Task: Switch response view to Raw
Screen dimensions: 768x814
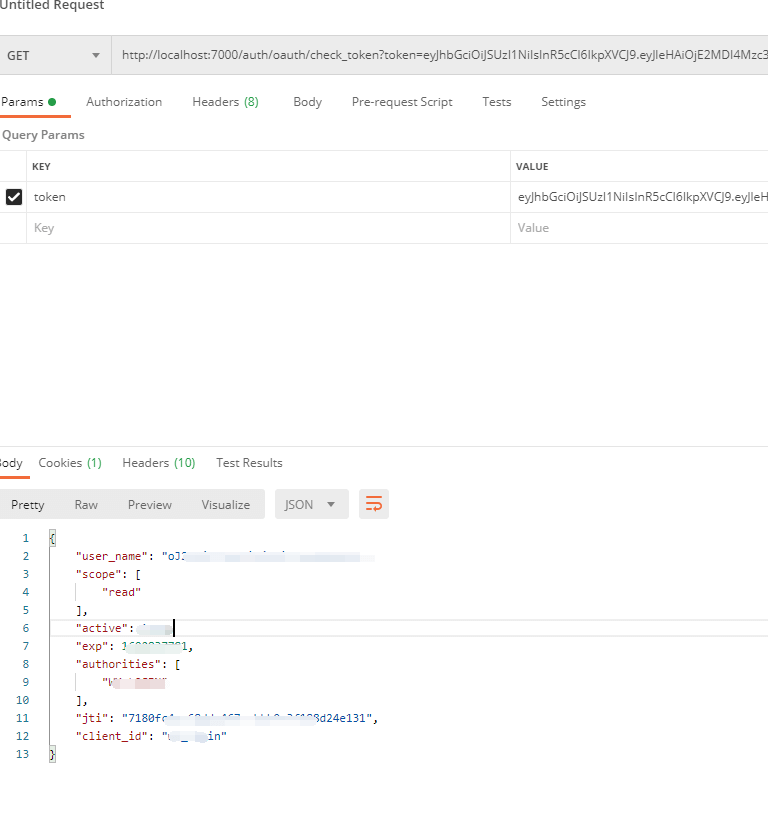Action: (86, 505)
